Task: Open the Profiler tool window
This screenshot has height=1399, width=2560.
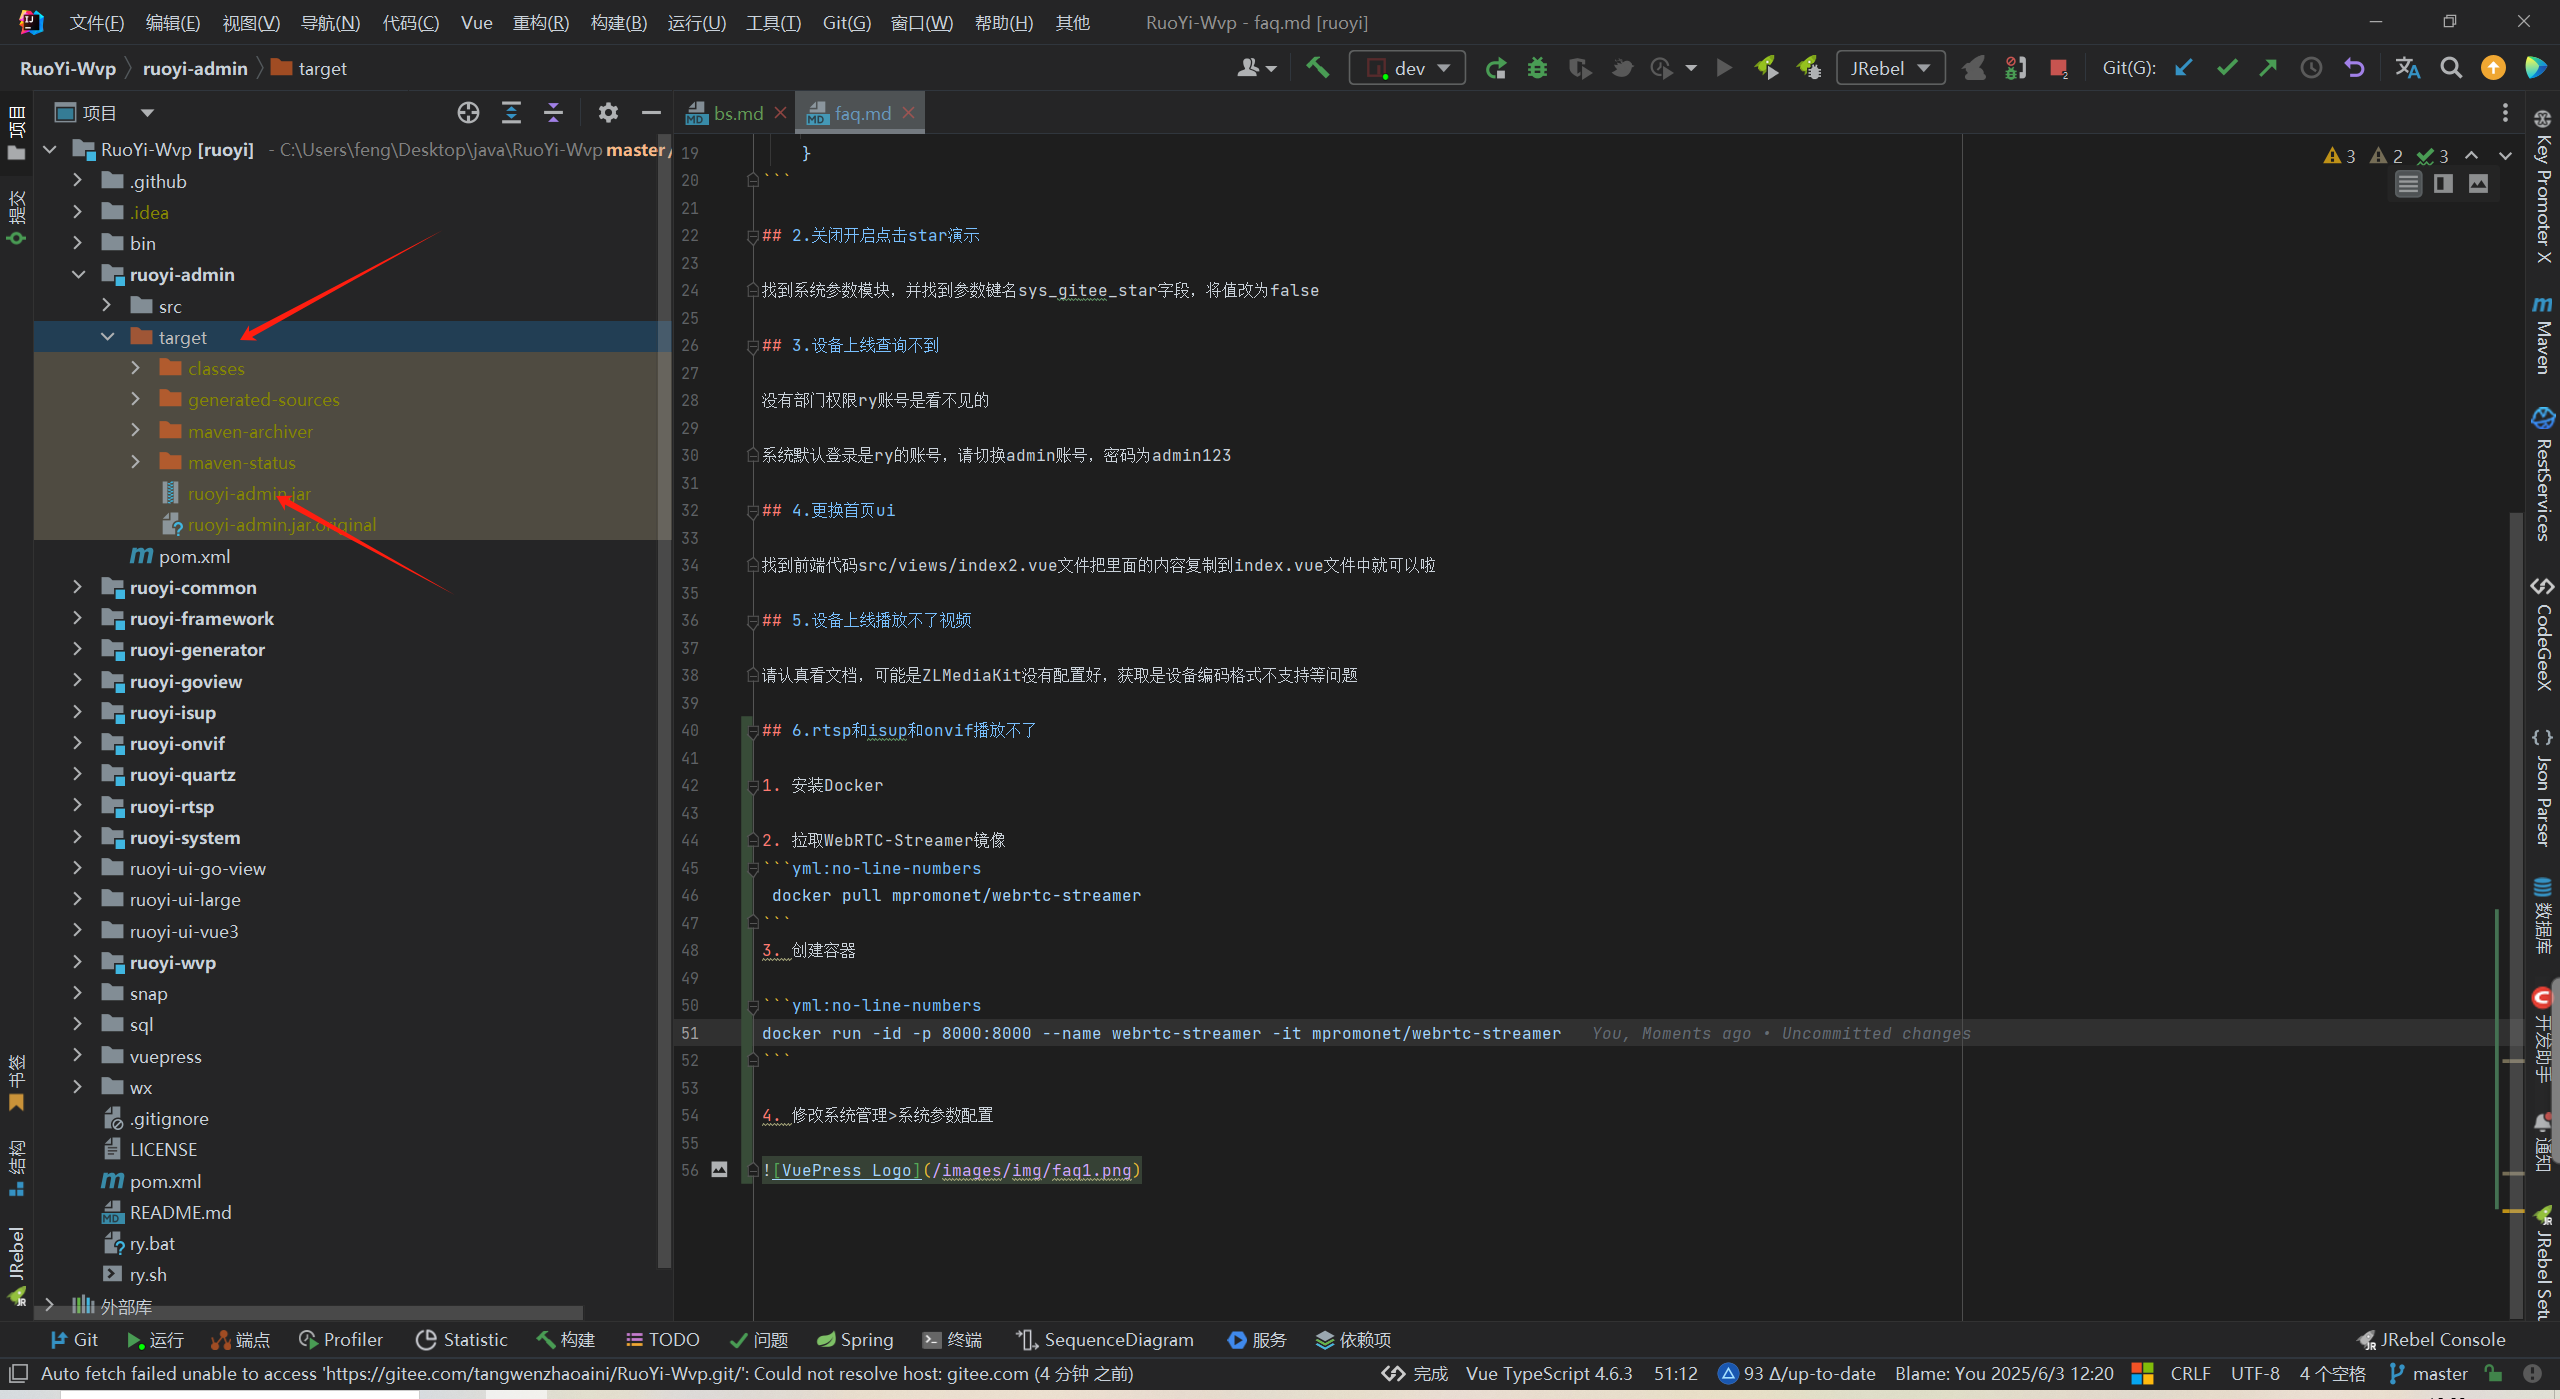Action: tap(340, 1340)
